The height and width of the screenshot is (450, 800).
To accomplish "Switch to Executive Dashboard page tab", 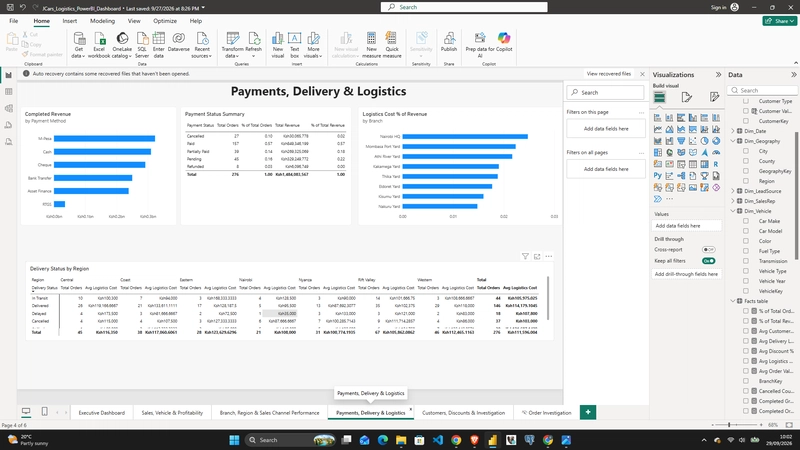I will (102, 413).
